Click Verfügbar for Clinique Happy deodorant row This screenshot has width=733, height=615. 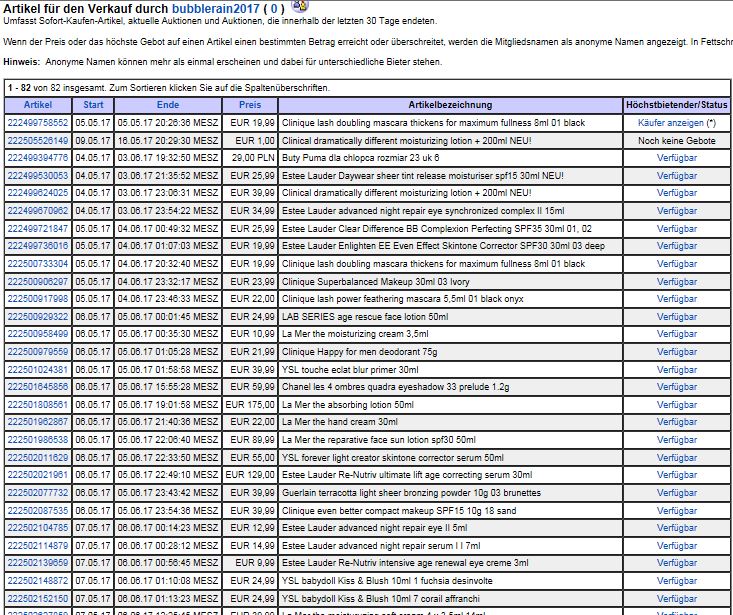676,351
